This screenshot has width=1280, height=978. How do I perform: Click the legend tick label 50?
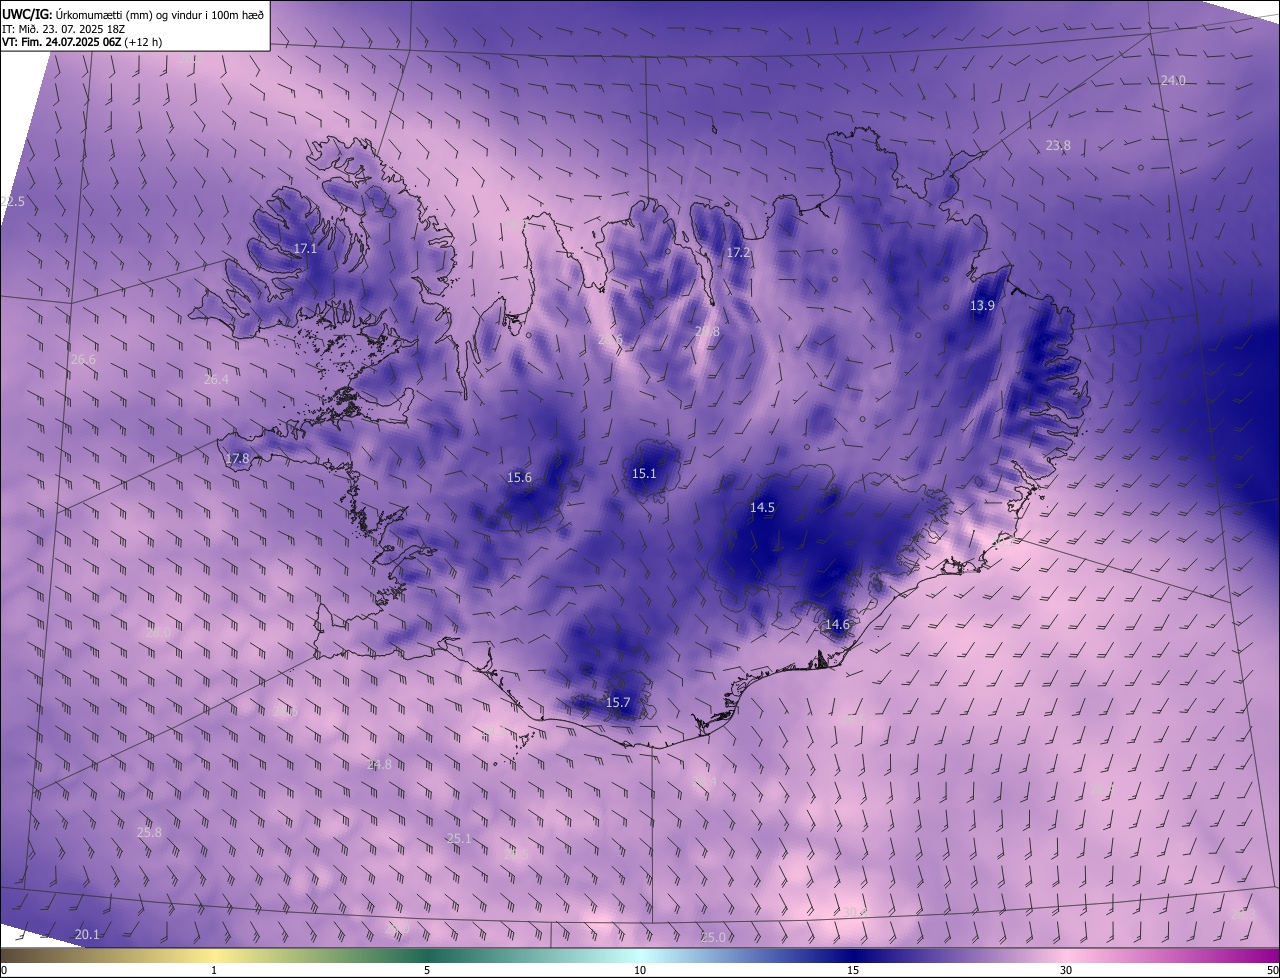(1272, 971)
